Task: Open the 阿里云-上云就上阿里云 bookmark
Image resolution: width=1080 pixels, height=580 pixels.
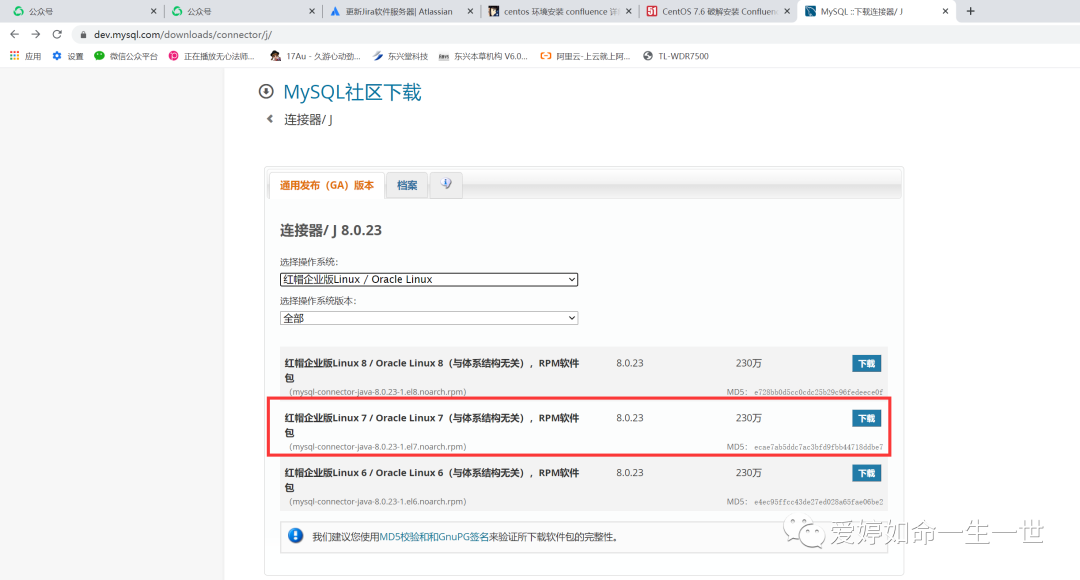Action: coord(585,56)
